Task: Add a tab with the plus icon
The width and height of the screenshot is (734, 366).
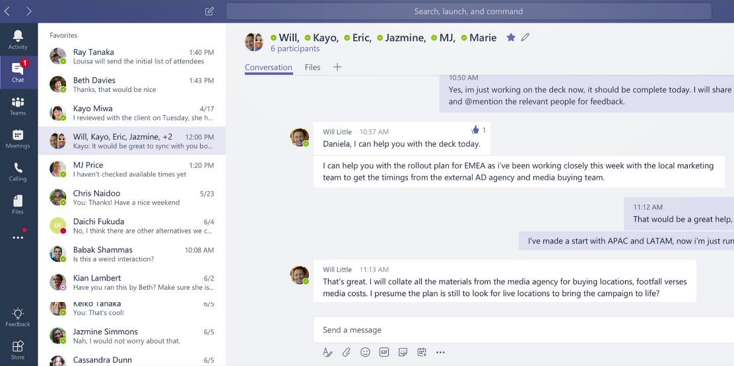Action: tap(337, 67)
